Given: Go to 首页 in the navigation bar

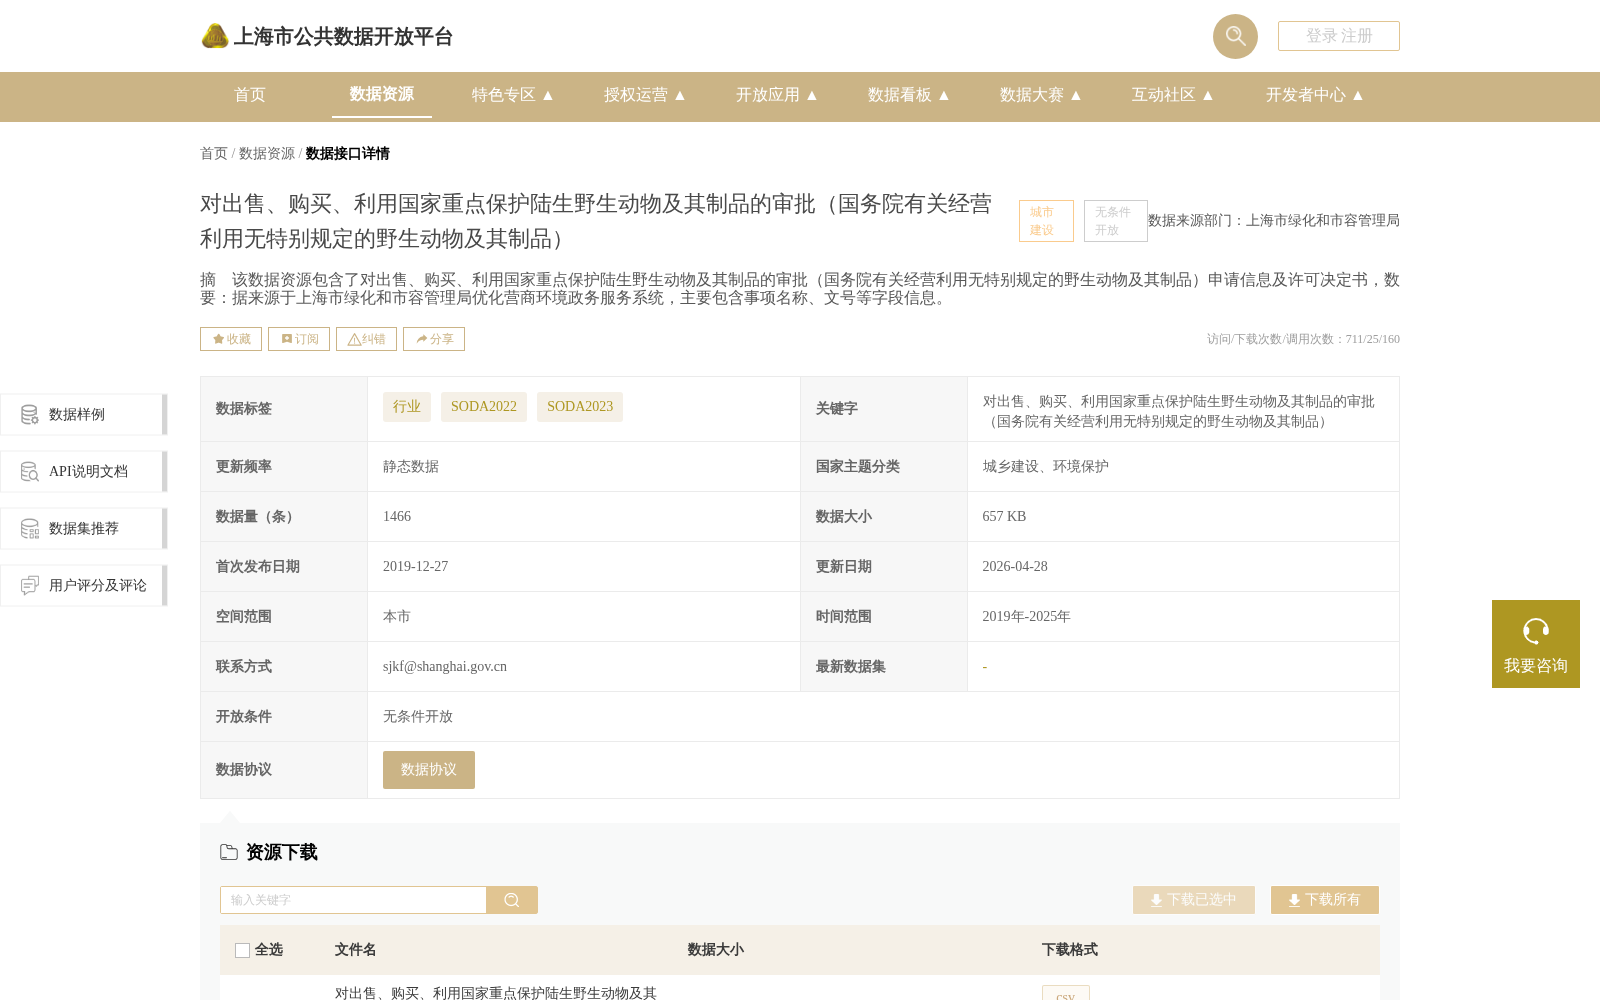Looking at the screenshot, I should pyautogui.click(x=250, y=95).
